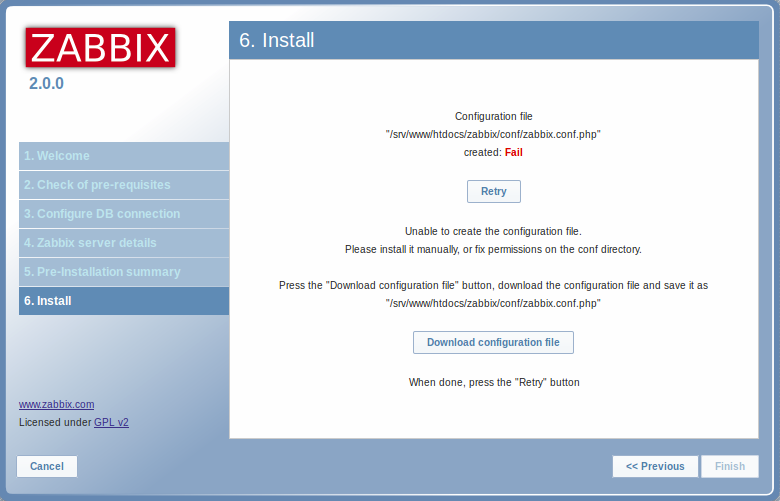Viewport: 780px width, 501px height.
Task: Go back with the << Previous button
Action: [655, 466]
